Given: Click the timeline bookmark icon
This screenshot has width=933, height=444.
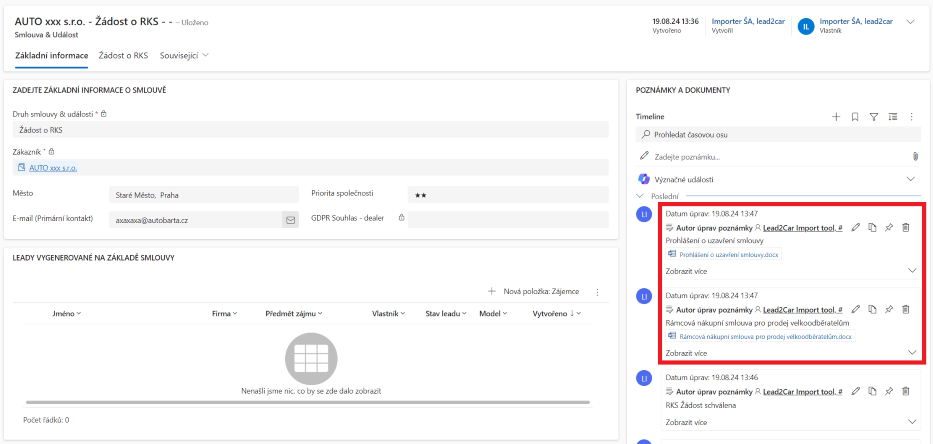Looking at the screenshot, I should [x=855, y=117].
